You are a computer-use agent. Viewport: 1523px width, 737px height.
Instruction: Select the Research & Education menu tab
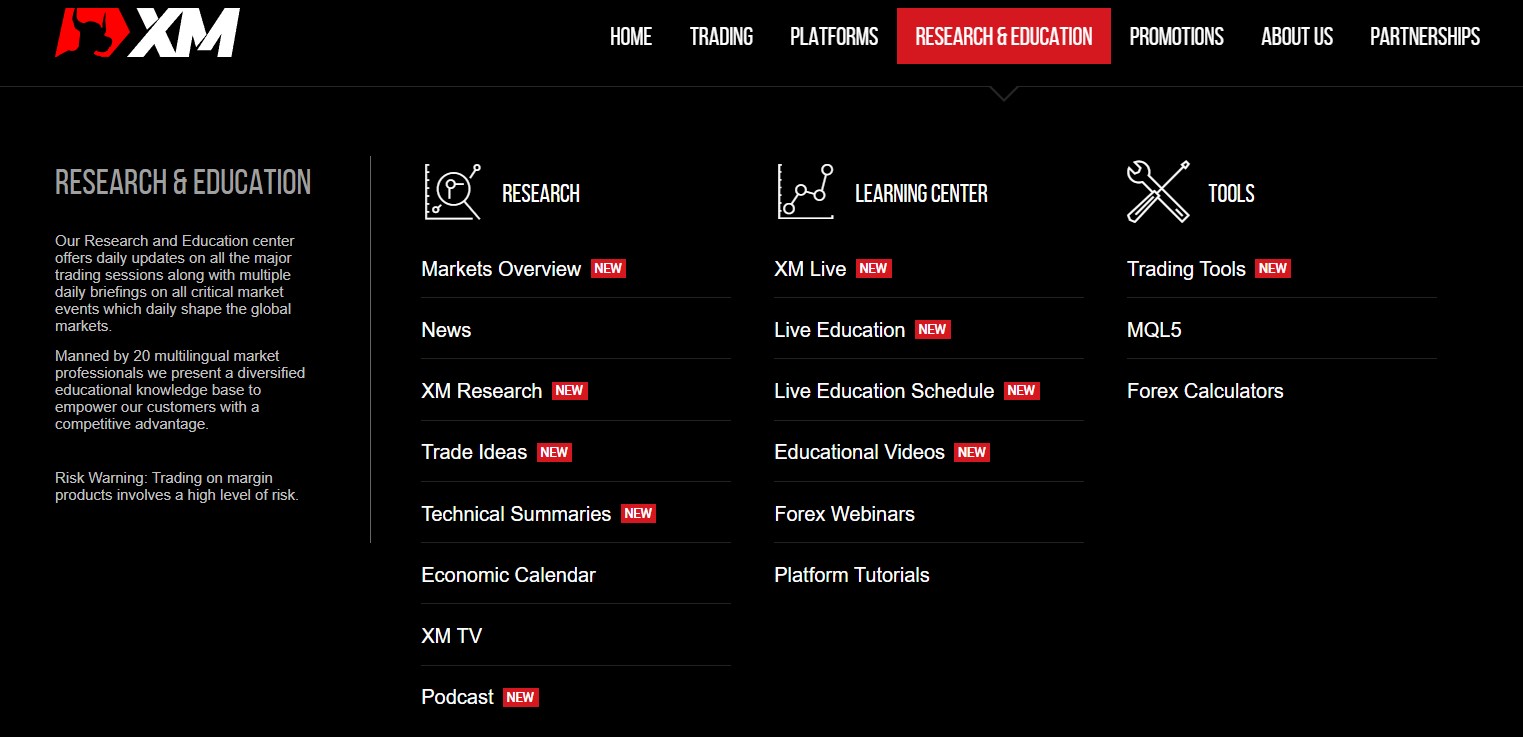[1004, 36]
